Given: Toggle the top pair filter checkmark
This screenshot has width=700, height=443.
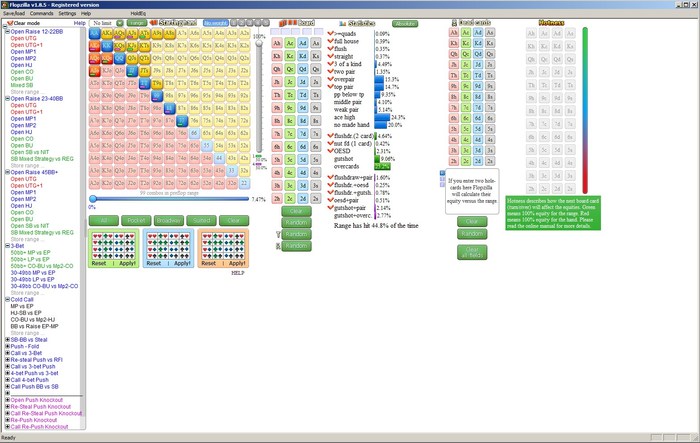Looking at the screenshot, I should [331, 87].
